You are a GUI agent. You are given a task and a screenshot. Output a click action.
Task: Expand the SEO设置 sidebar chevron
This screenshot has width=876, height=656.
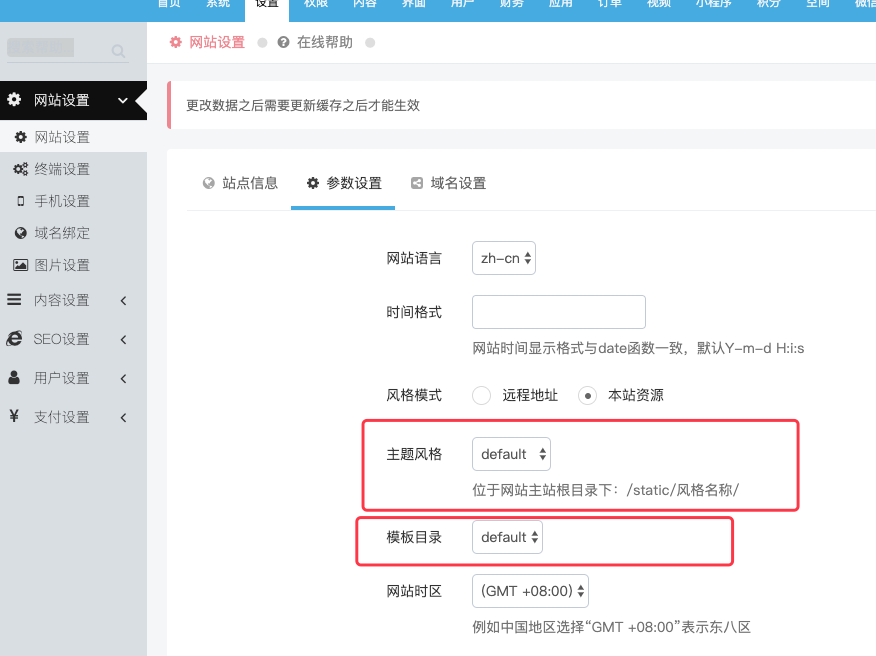(x=123, y=339)
